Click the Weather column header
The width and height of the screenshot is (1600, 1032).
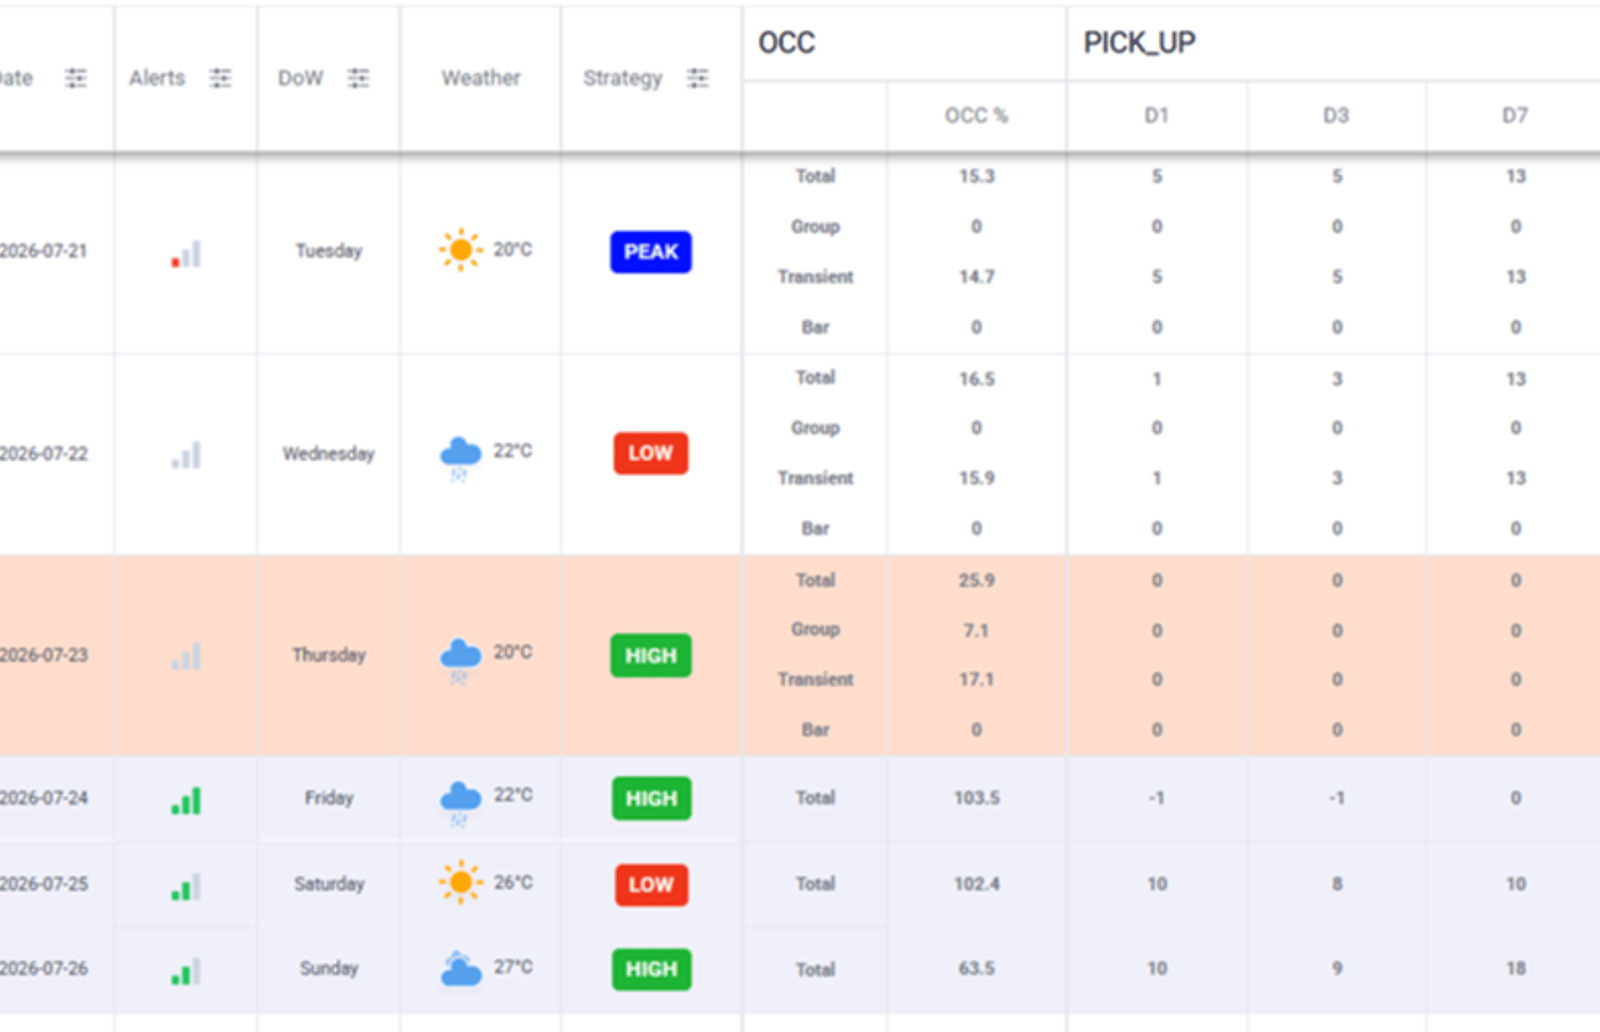pos(481,78)
